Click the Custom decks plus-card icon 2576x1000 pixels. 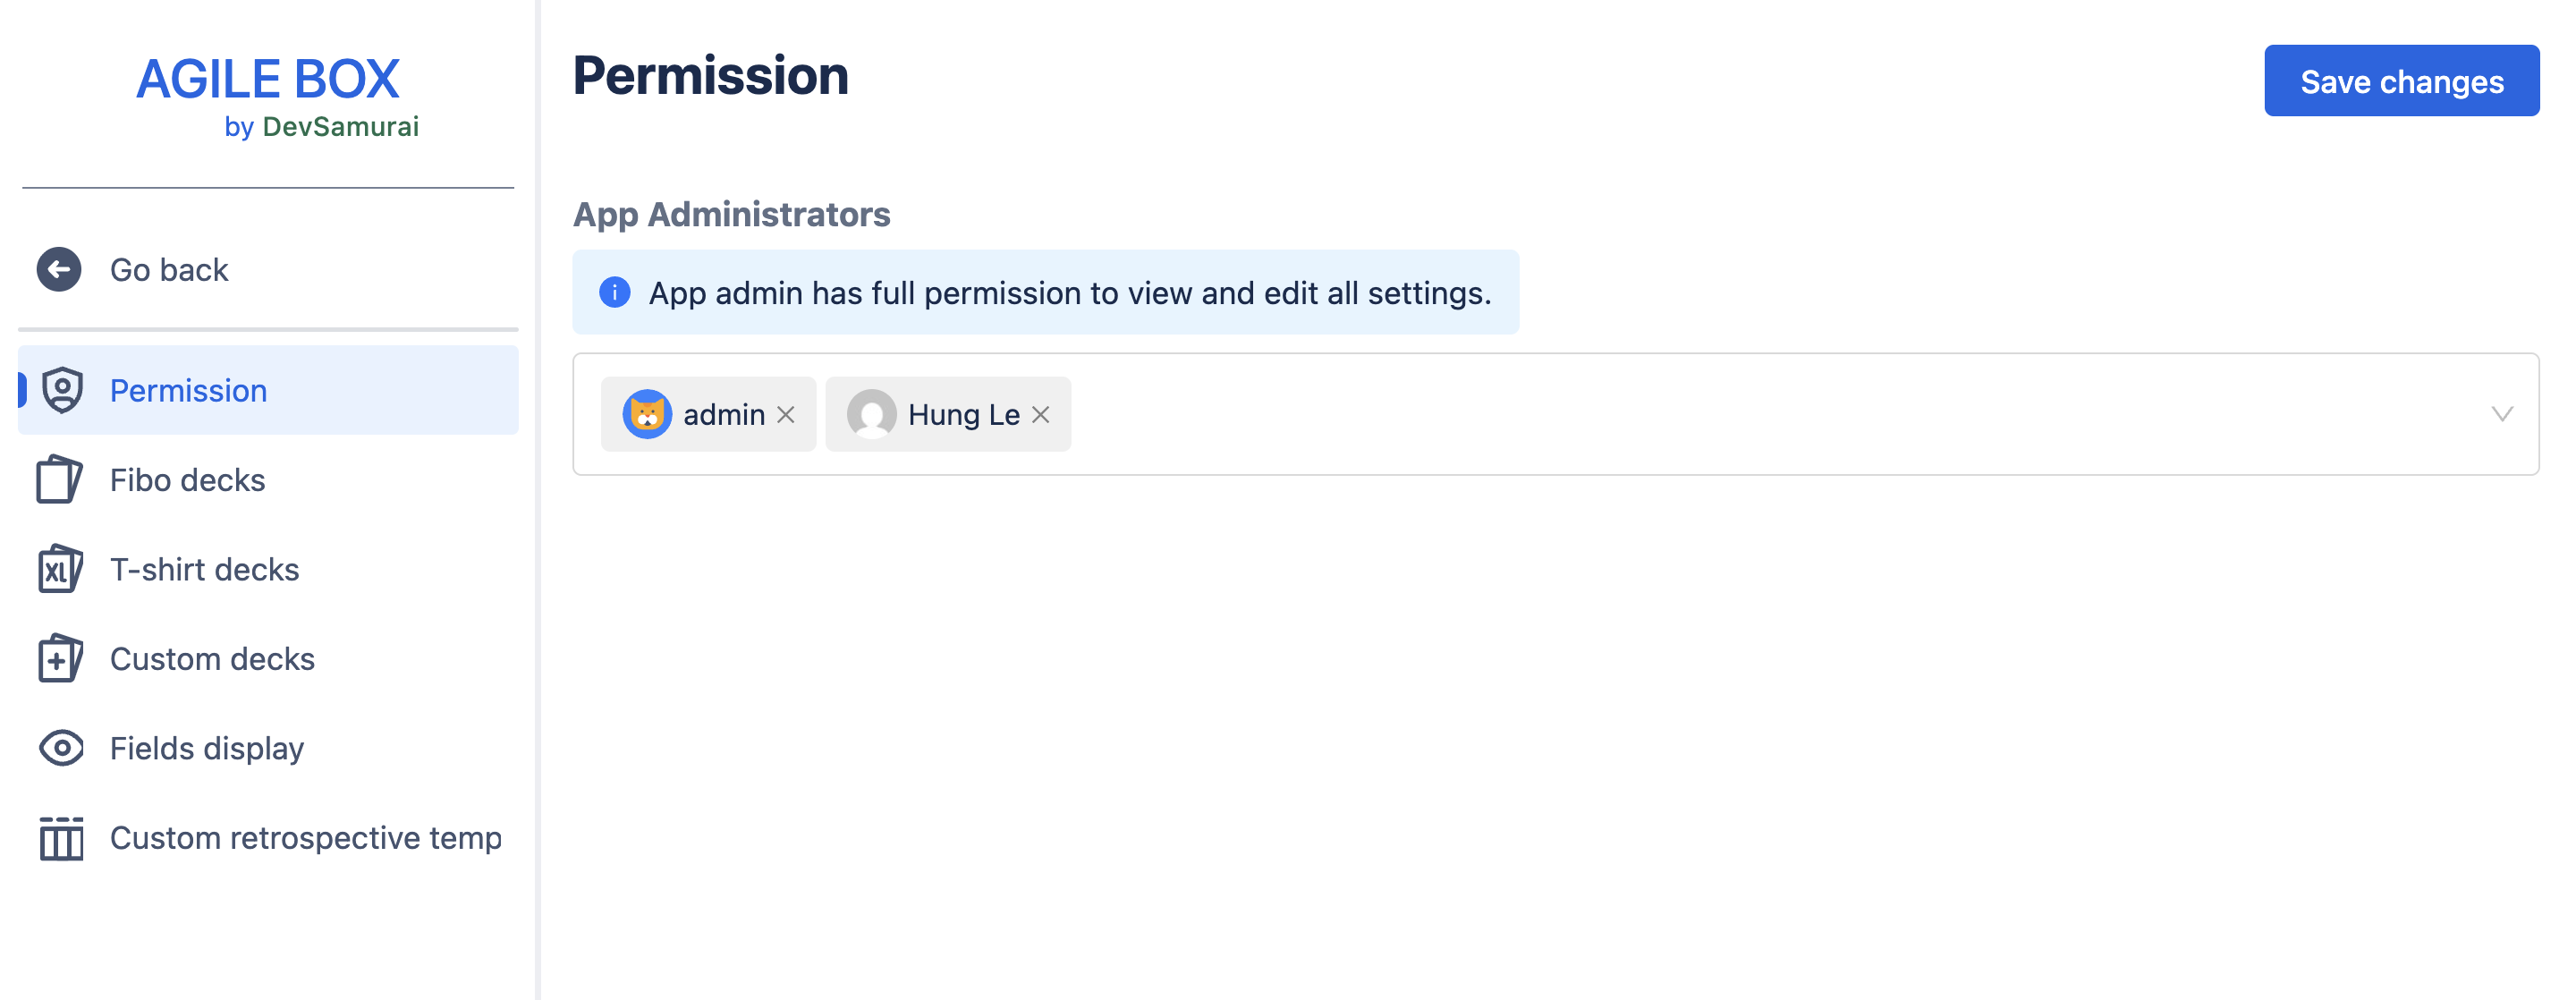pyautogui.click(x=60, y=658)
